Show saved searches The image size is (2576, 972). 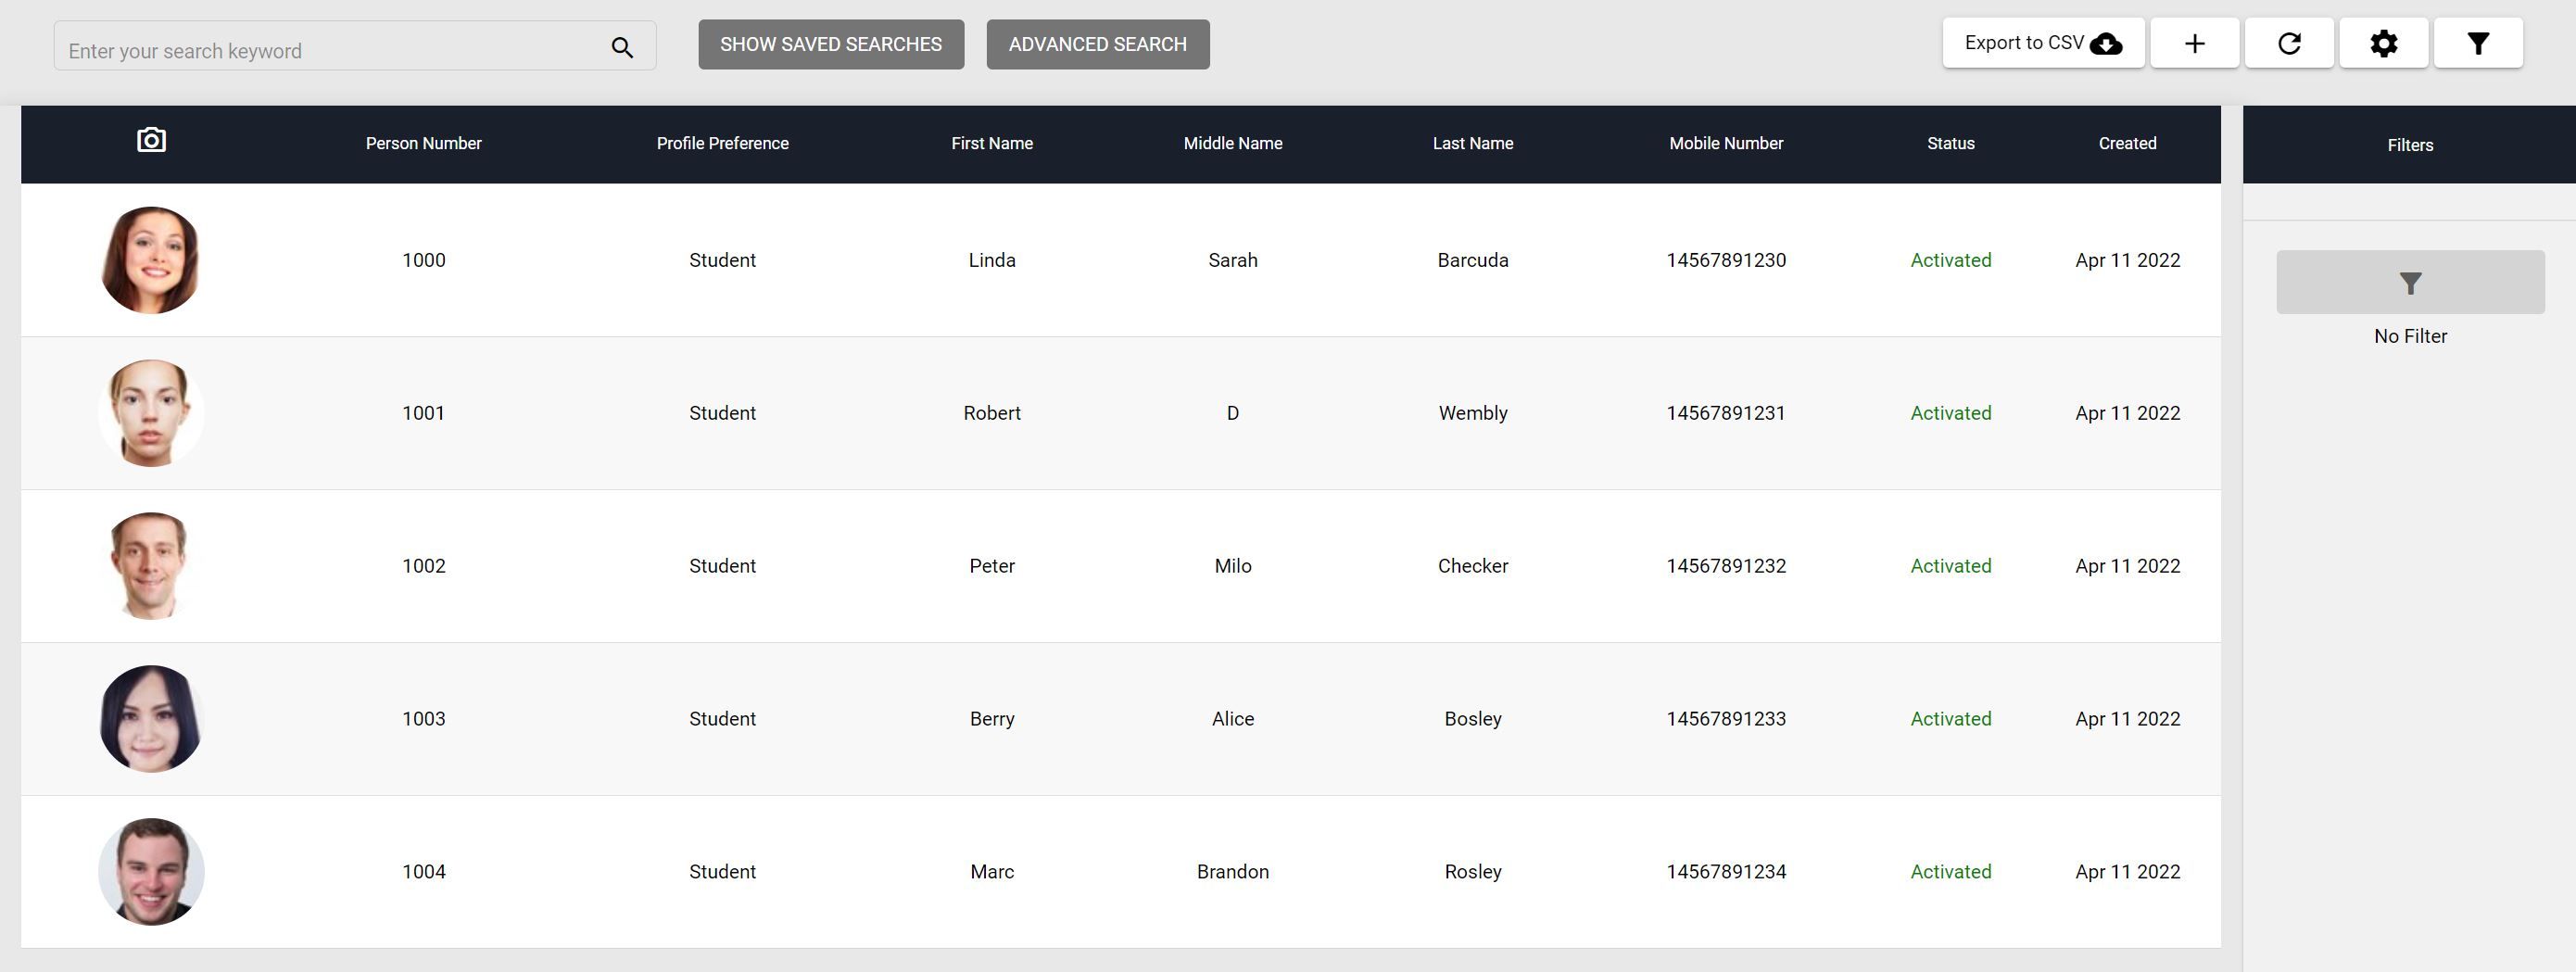pyautogui.click(x=831, y=44)
